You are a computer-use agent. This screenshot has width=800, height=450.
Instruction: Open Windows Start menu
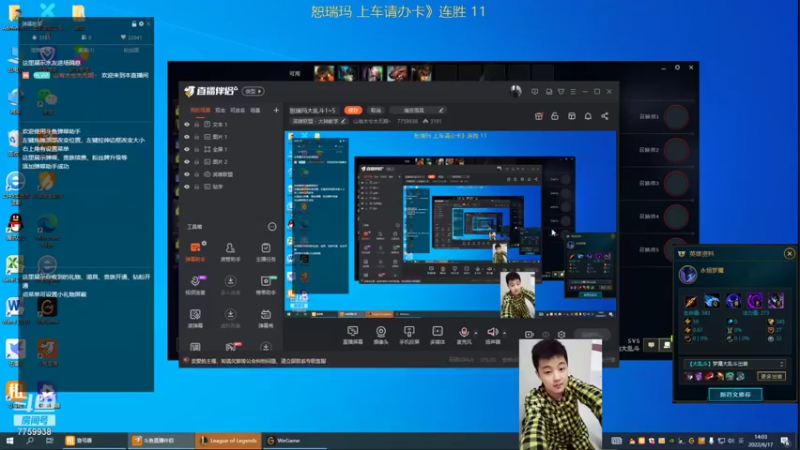point(10,441)
